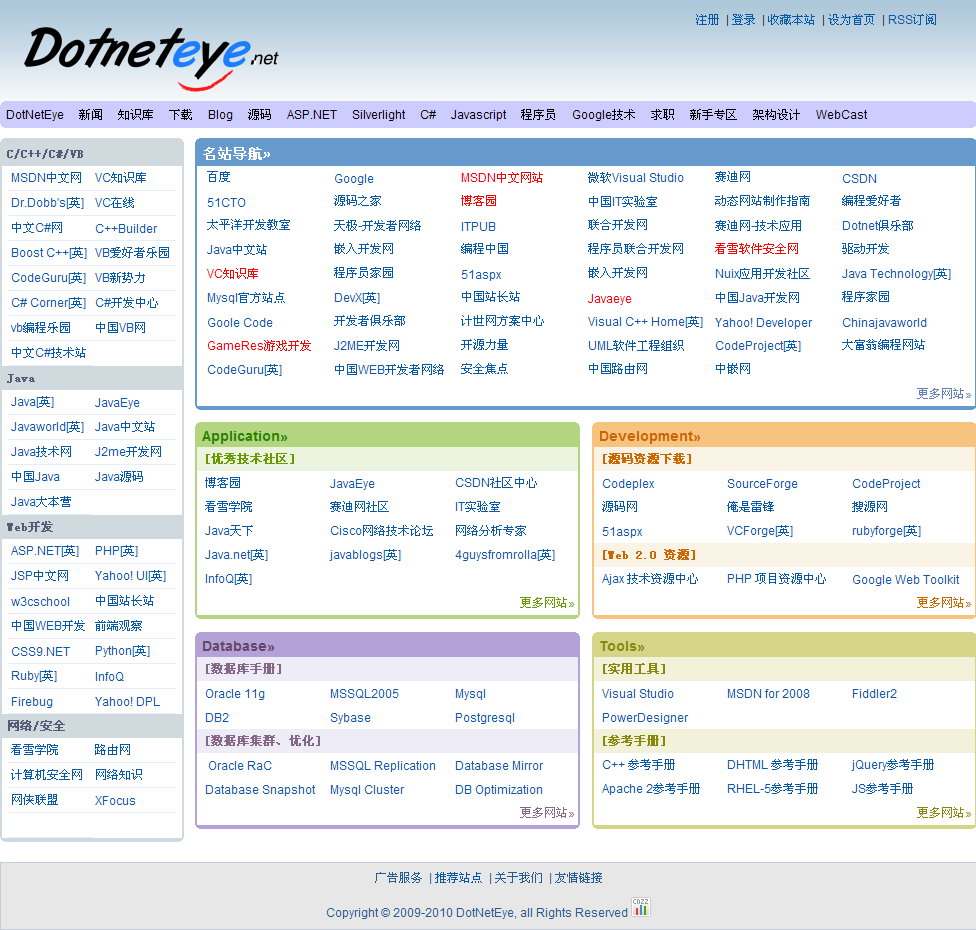Image resolution: width=976 pixels, height=930 pixels.
Task: Open 源码 navigation item
Action: [x=260, y=115]
